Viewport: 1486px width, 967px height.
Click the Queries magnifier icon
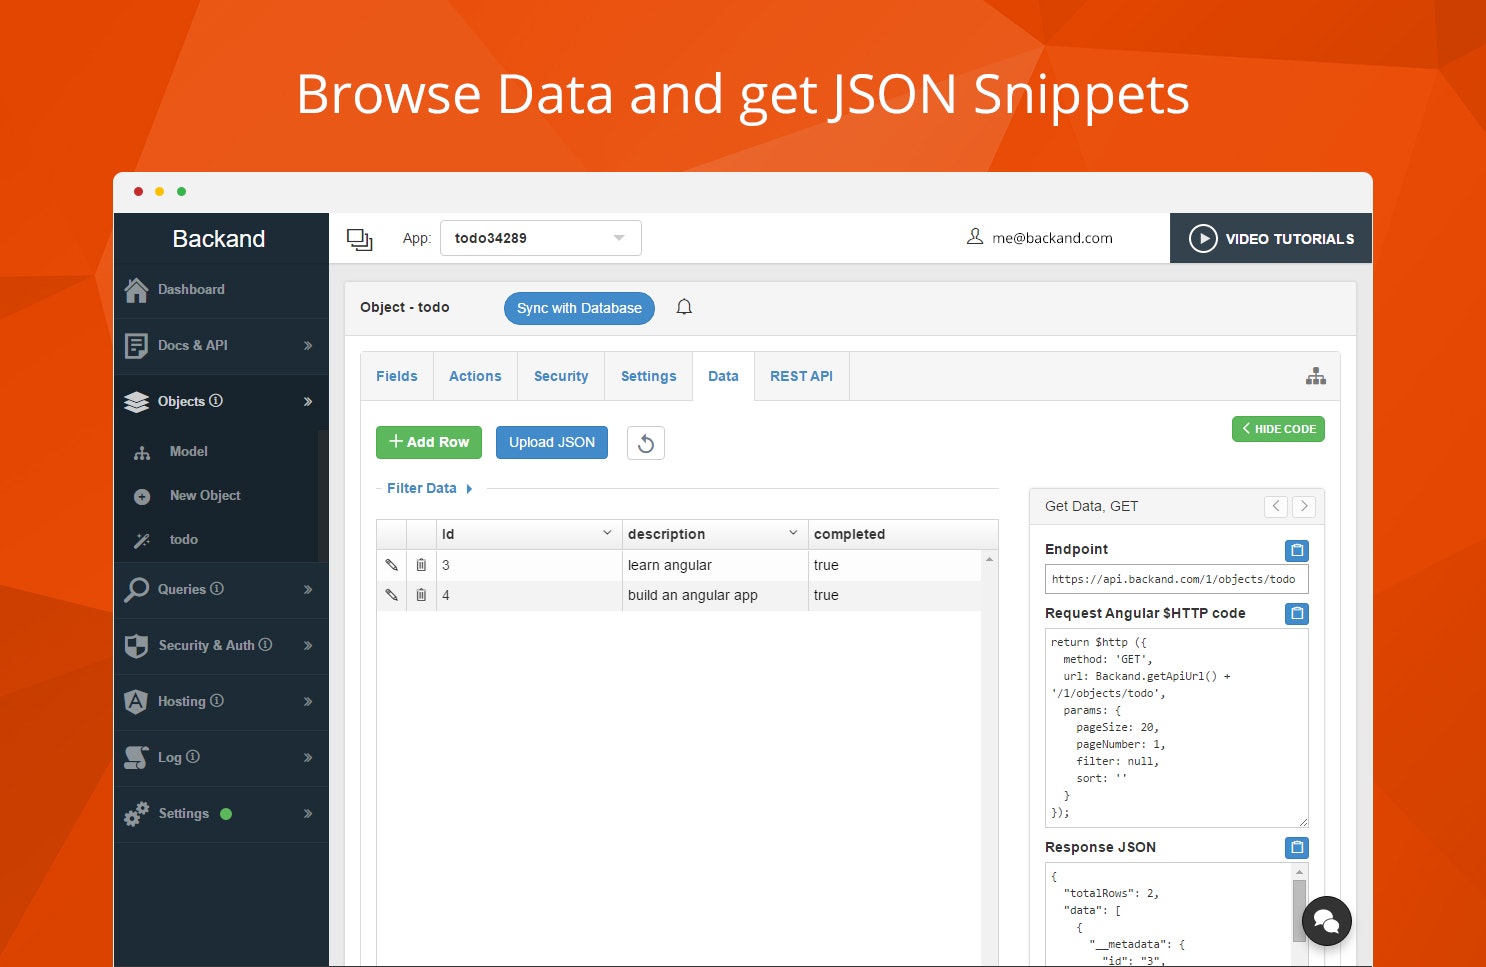click(136, 590)
